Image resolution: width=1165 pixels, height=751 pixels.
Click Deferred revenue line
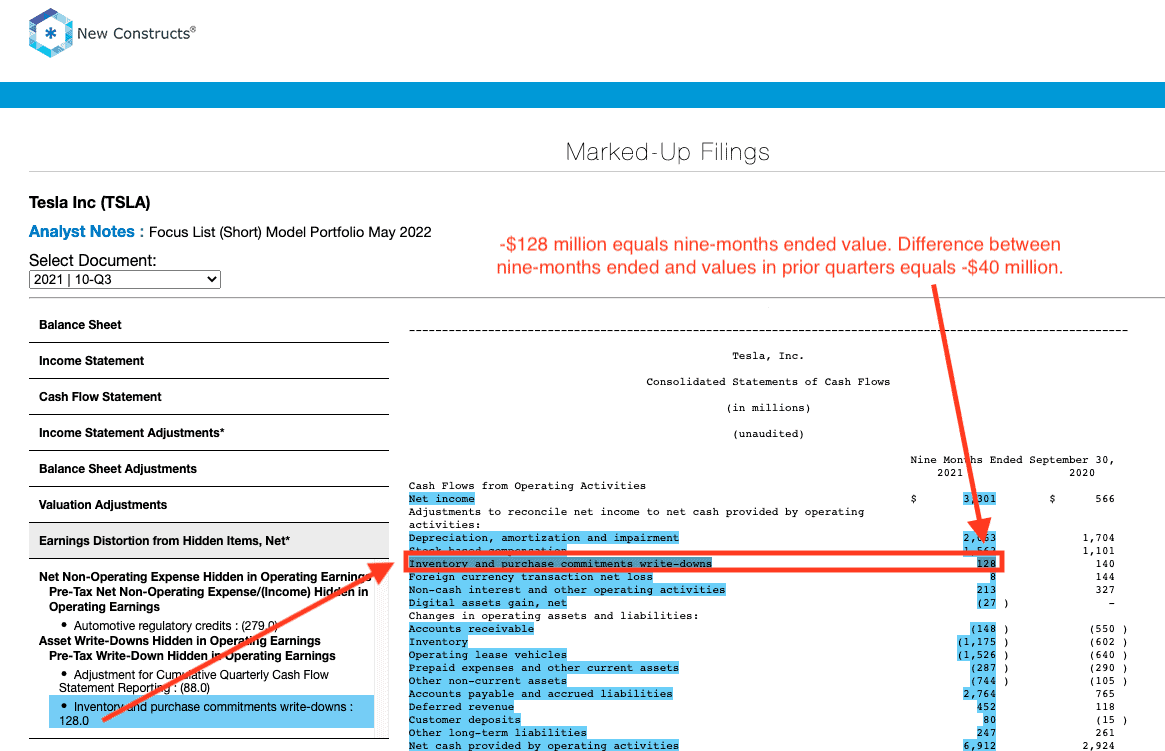click(461, 707)
